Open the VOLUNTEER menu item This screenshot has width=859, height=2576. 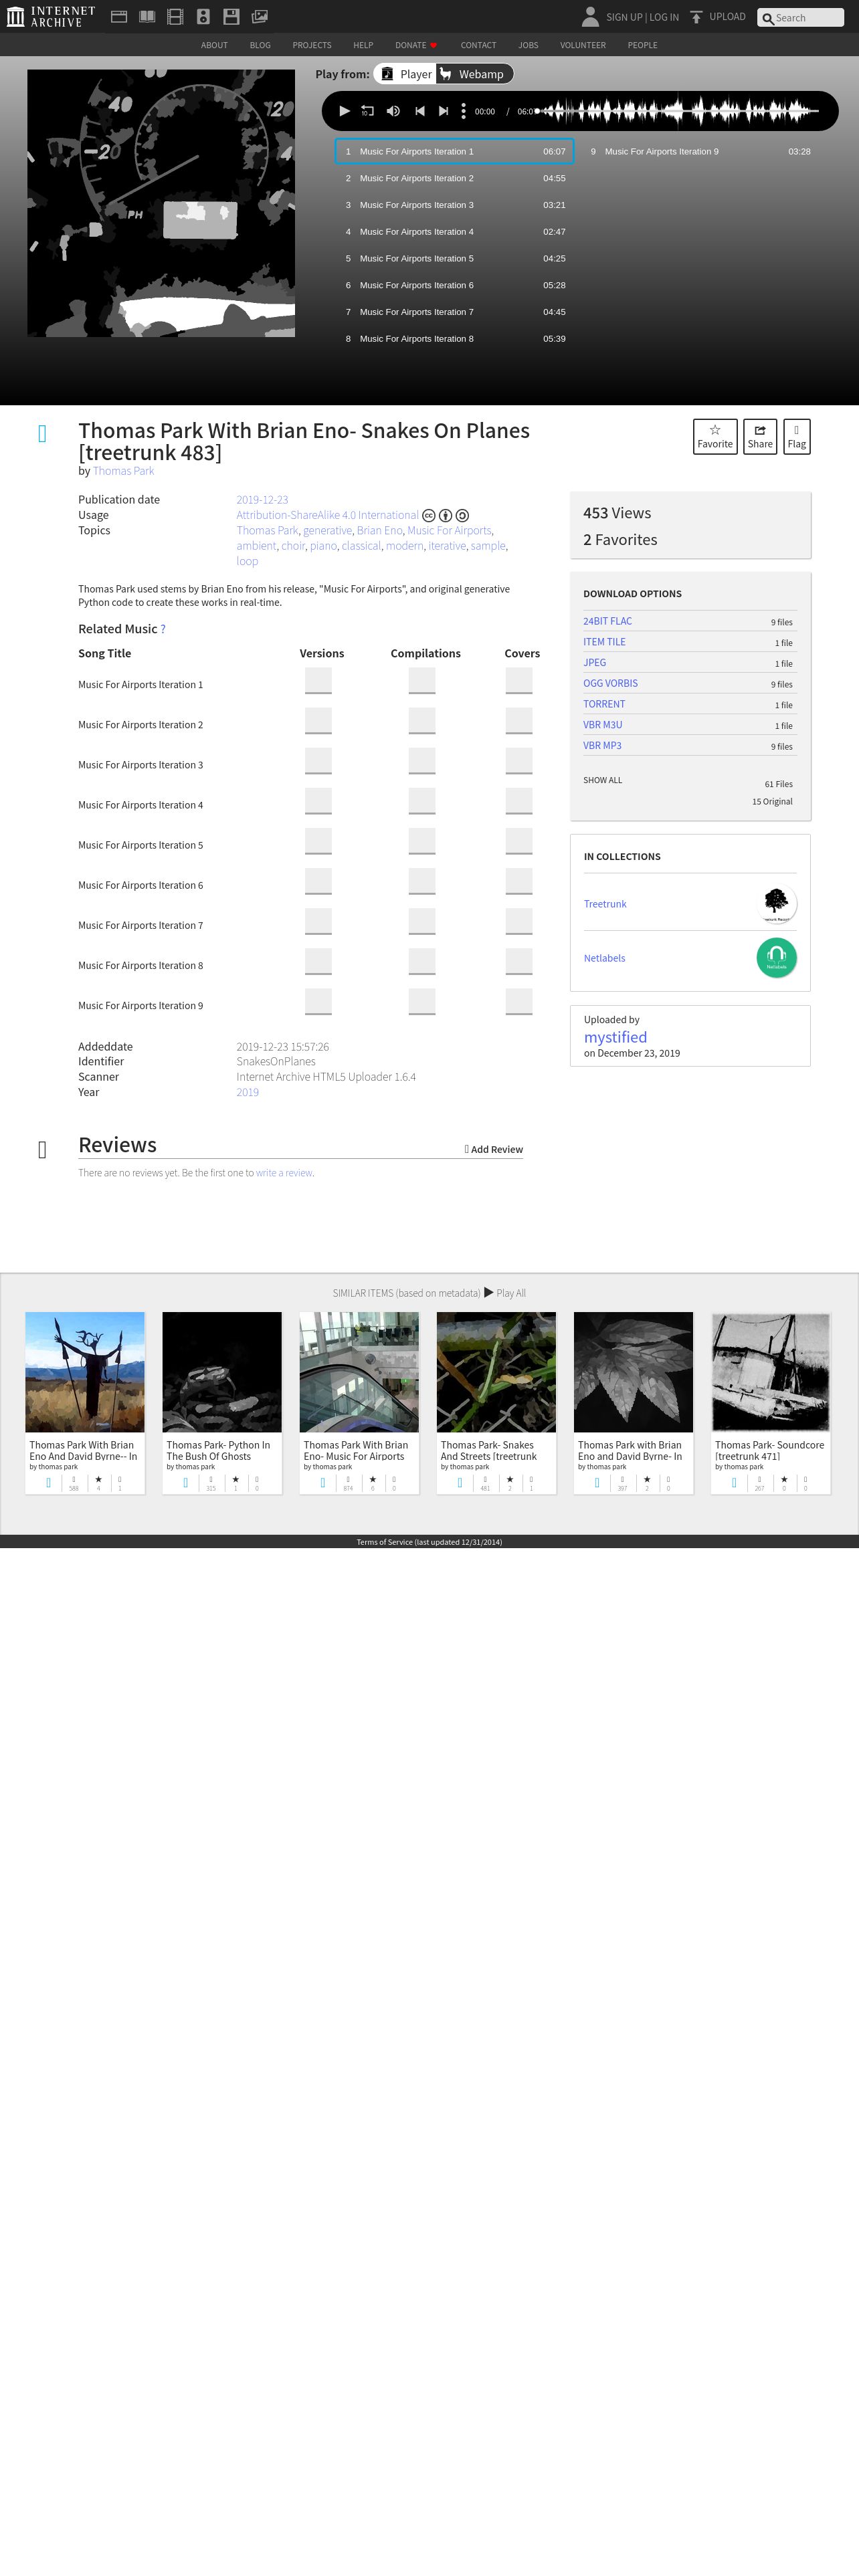point(583,45)
